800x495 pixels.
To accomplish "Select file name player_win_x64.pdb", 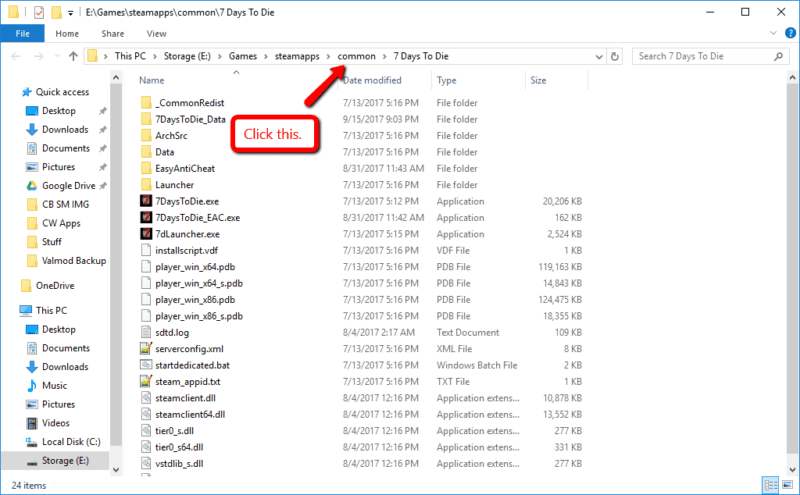I will pyautogui.click(x=195, y=267).
